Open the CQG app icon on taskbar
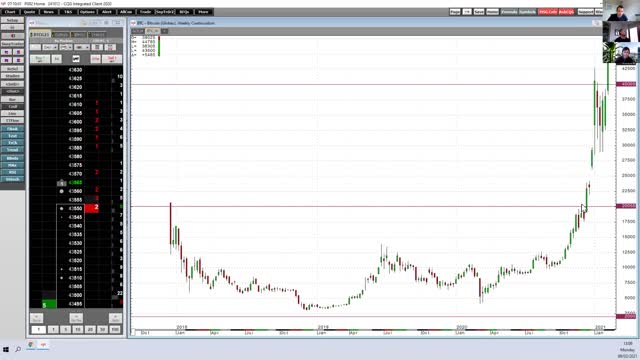Screen dimensions: 640x360 tap(43, 345)
